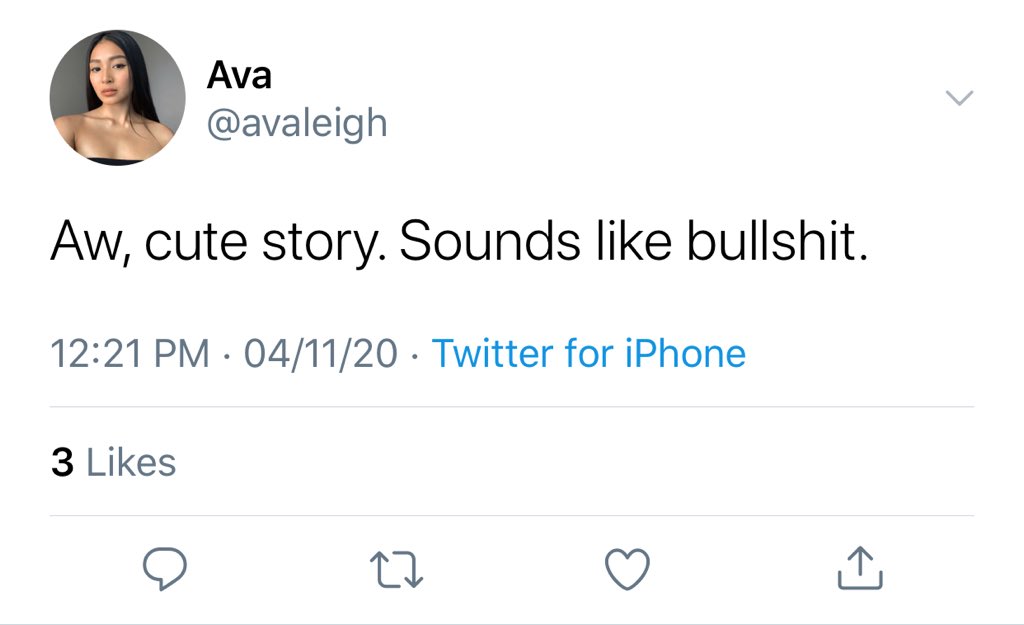The height and width of the screenshot is (625, 1024).
Task: Like the tweet with the heart icon
Action: 628,569
